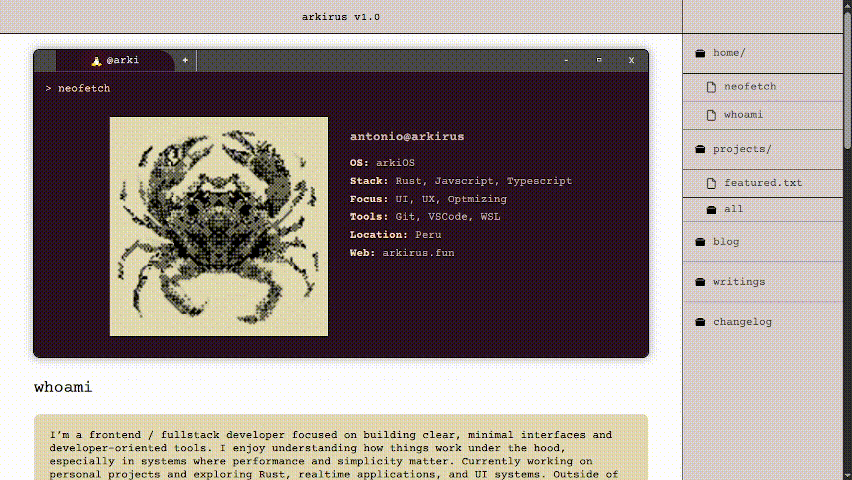This screenshot has width=852, height=480.
Task: Open the blog section from sidebar
Action: point(726,242)
